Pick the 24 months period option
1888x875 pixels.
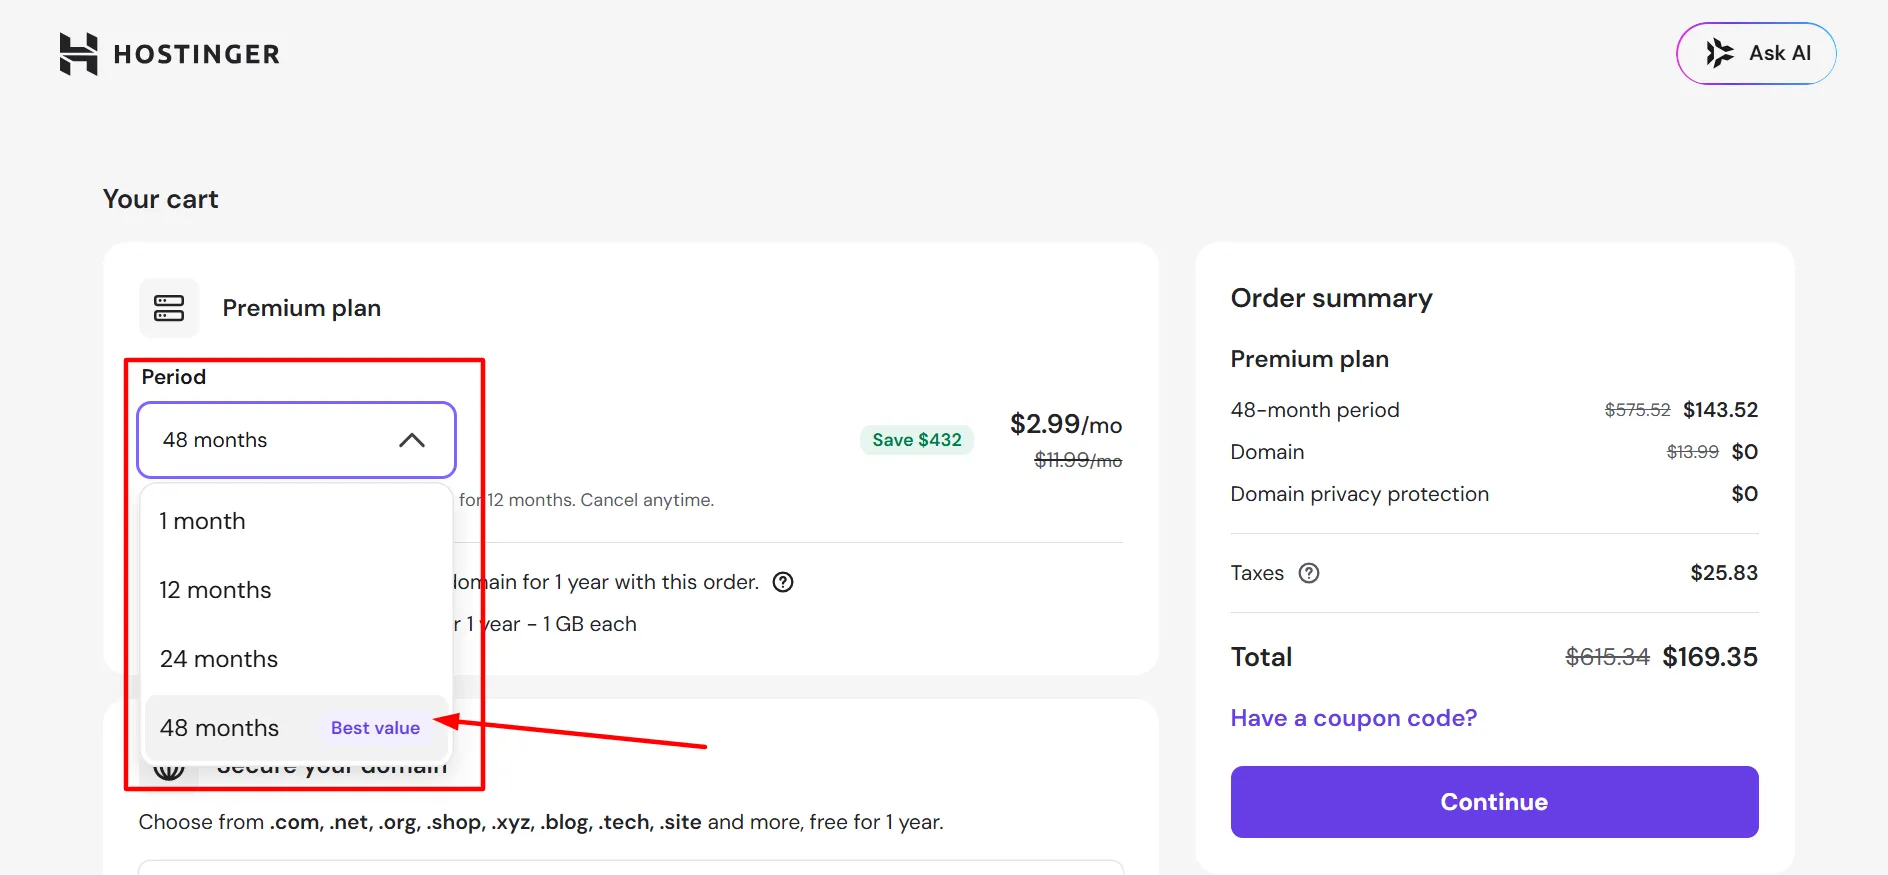pyautogui.click(x=296, y=659)
